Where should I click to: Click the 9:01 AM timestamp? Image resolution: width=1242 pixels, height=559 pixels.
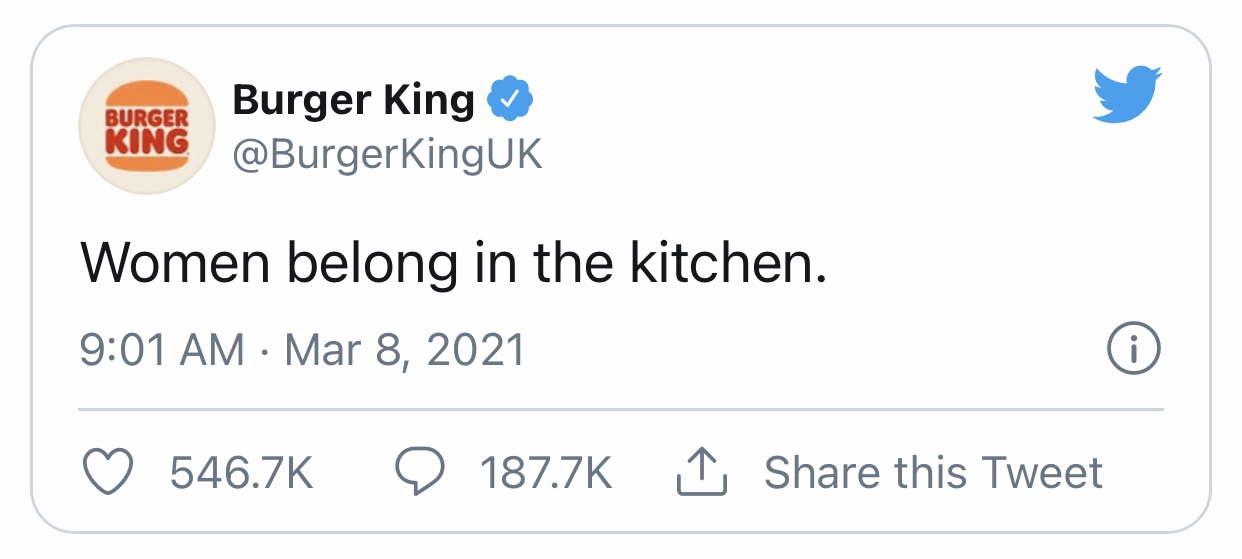tap(162, 351)
